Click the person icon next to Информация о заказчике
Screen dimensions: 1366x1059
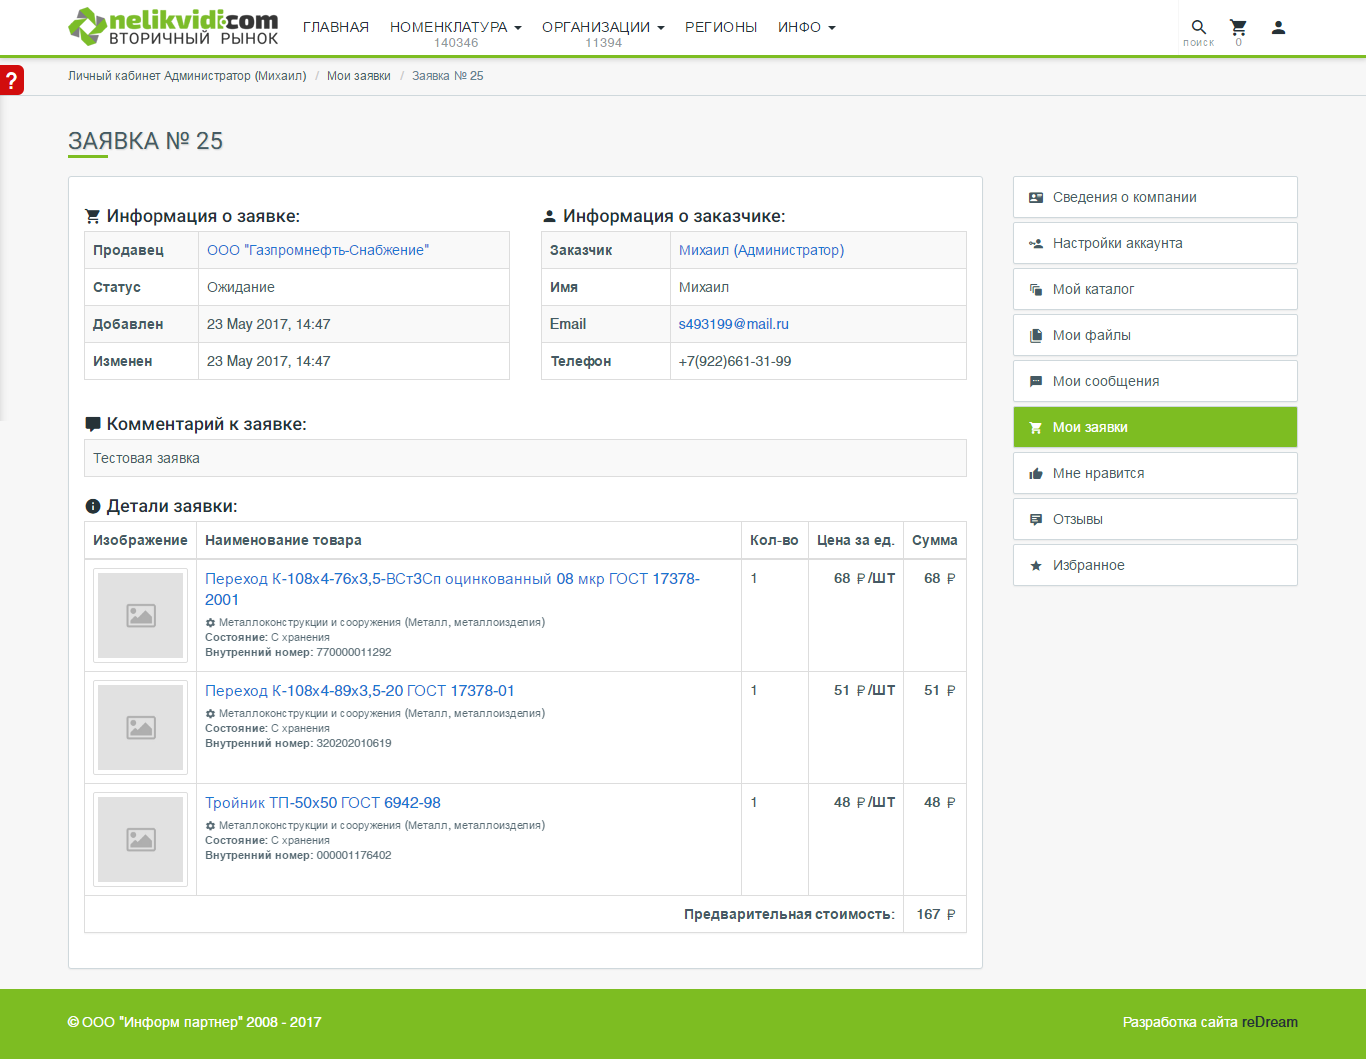click(549, 216)
